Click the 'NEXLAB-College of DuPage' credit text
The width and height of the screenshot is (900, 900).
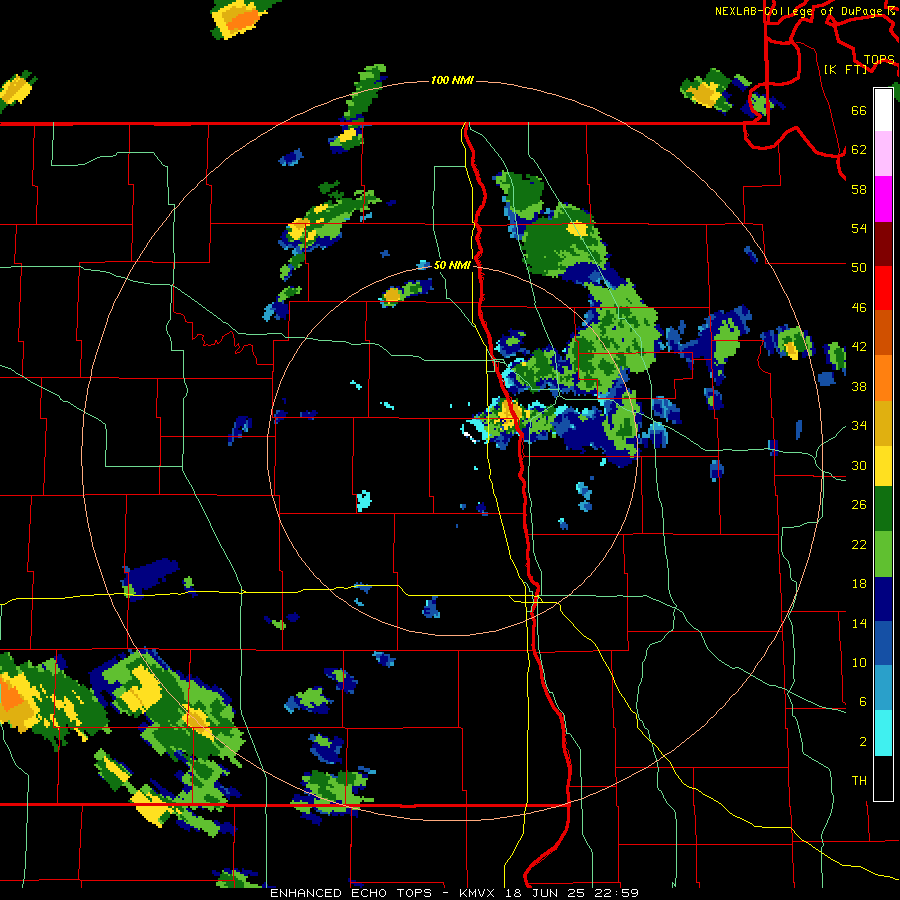[x=801, y=11]
